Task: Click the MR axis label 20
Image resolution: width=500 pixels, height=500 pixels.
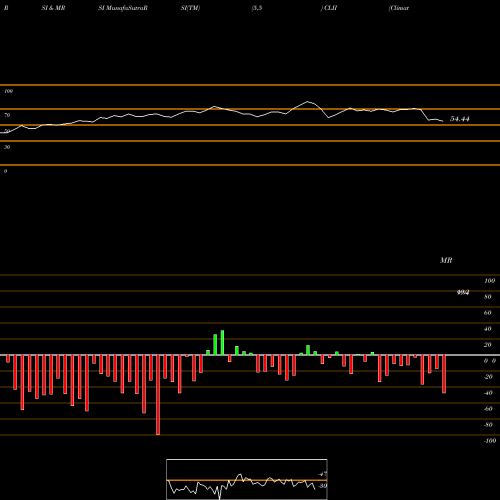Action: coord(488,345)
